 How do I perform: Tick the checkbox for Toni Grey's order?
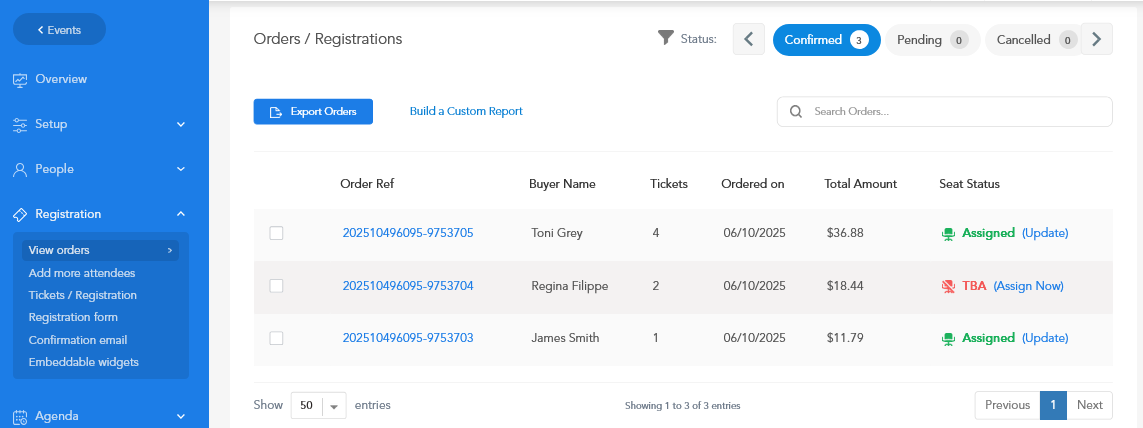(x=277, y=233)
